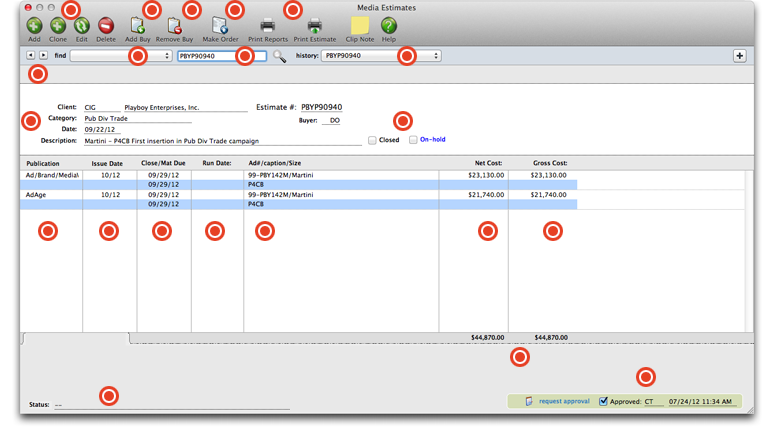
Task: Click the Print Estimate icon
Action: (x=314, y=25)
